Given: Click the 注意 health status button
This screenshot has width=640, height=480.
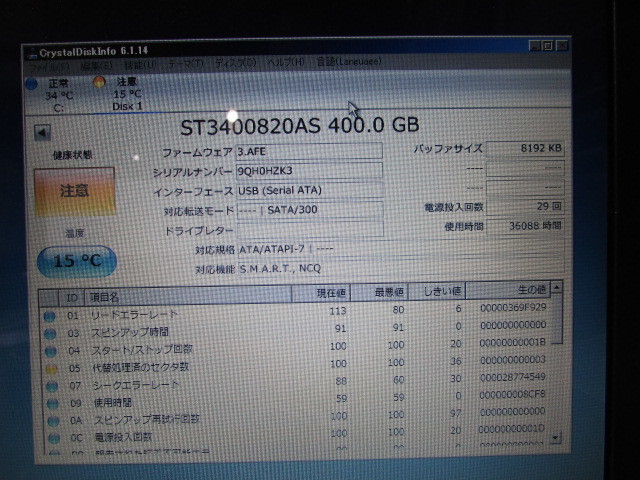Looking at the screenshot, I should [x=74, y=191].
